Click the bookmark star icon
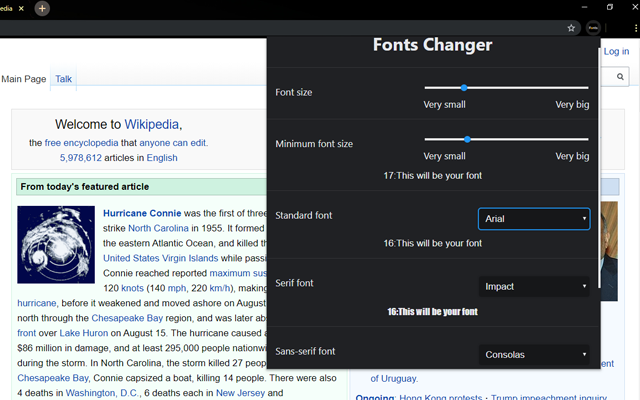This screenshot has width=640, height=400. tap(571, 28)
